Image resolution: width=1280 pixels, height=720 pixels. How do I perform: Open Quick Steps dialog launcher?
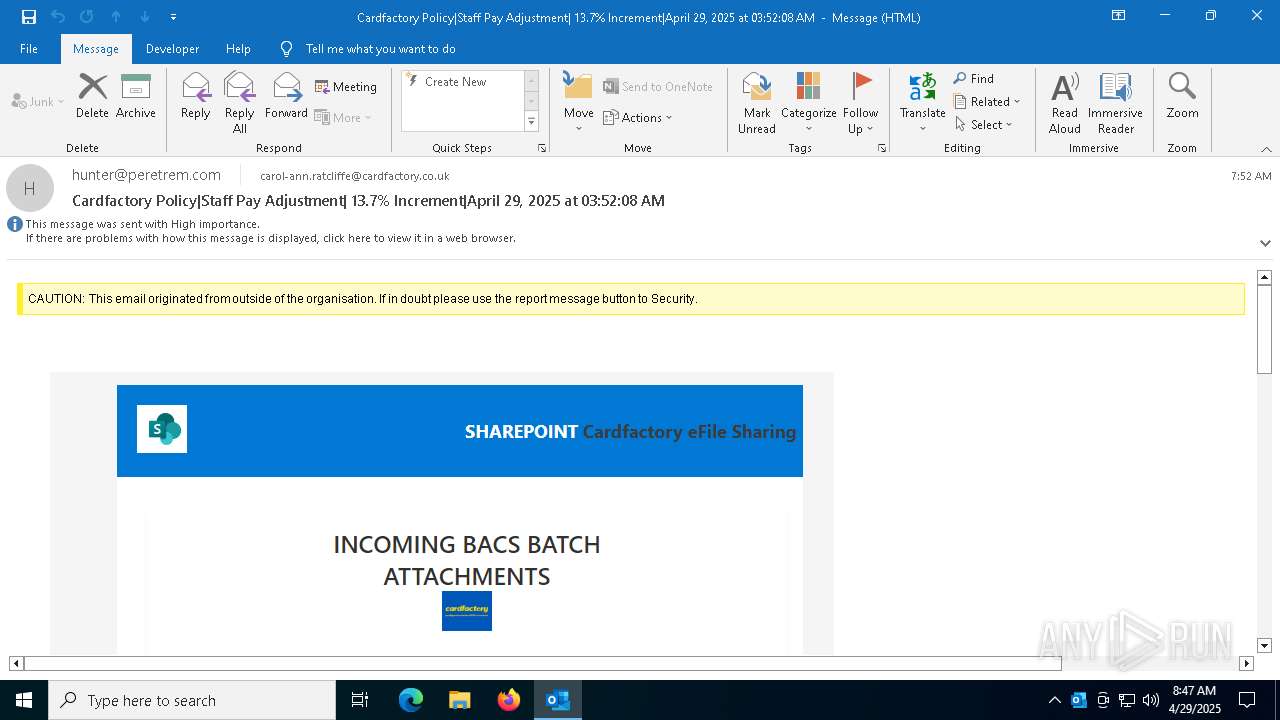(x=542, y=148)
